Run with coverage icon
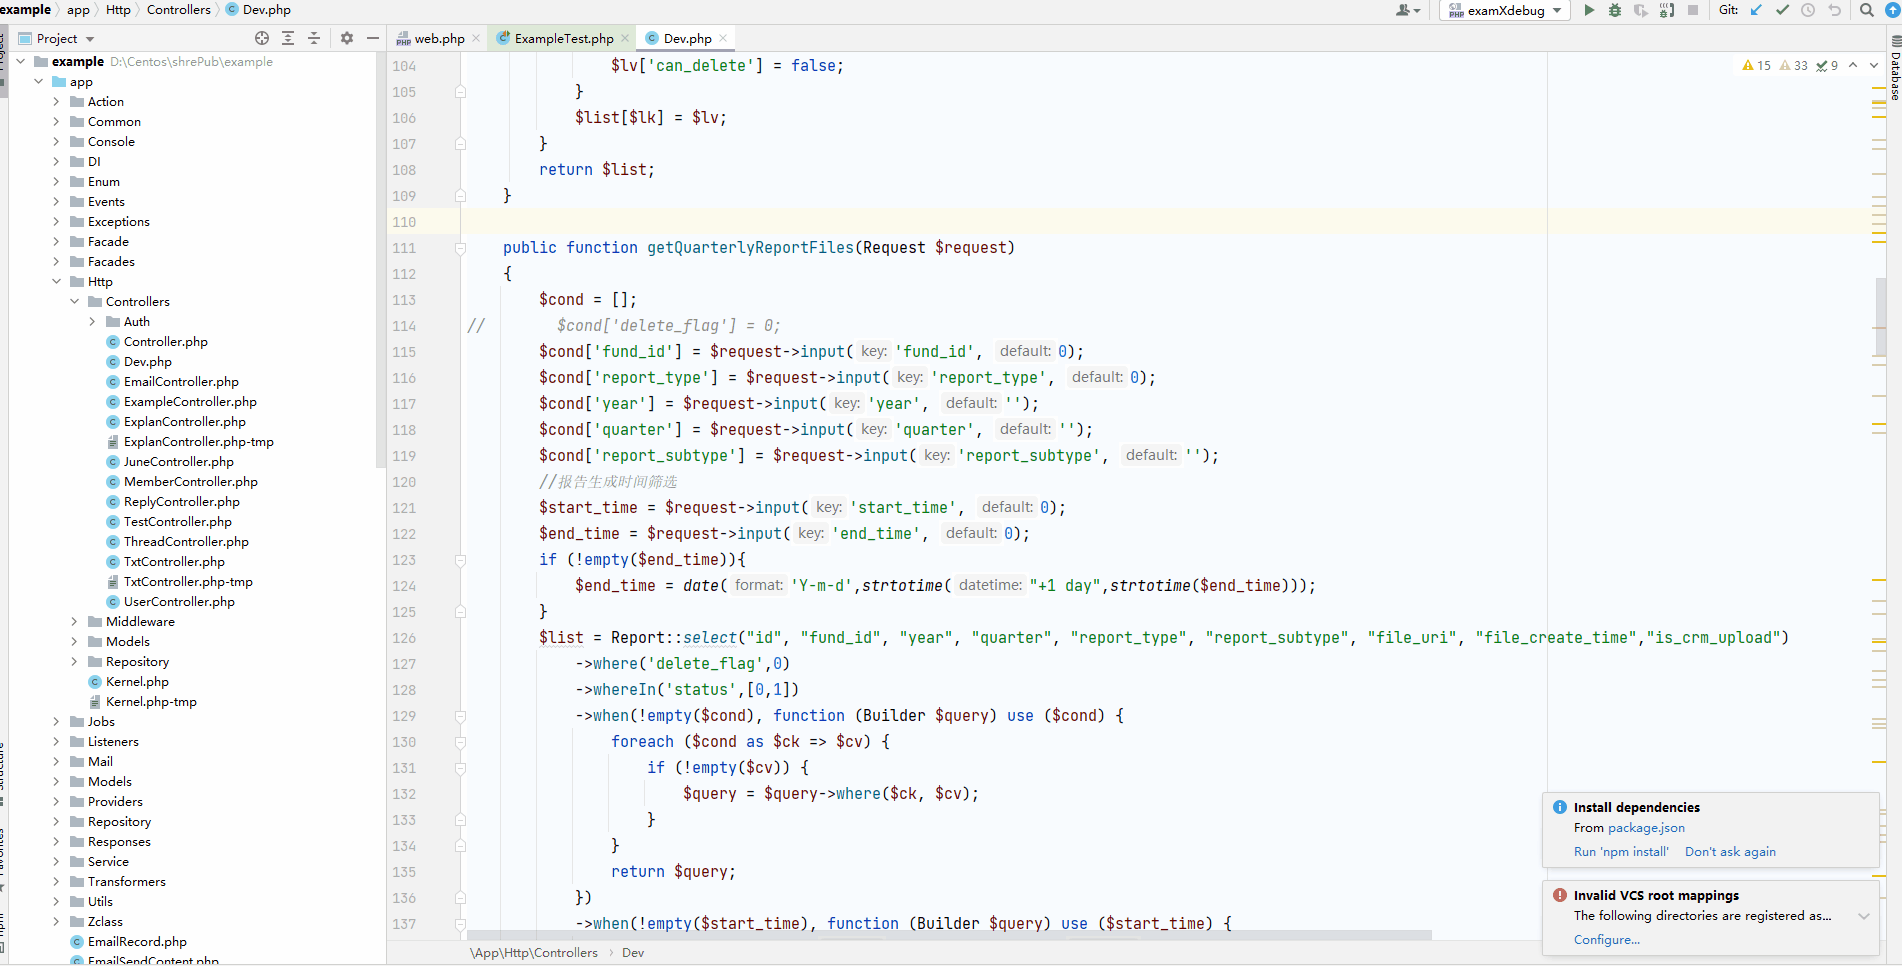1902x966 pixels. [x=1641, y=10]
